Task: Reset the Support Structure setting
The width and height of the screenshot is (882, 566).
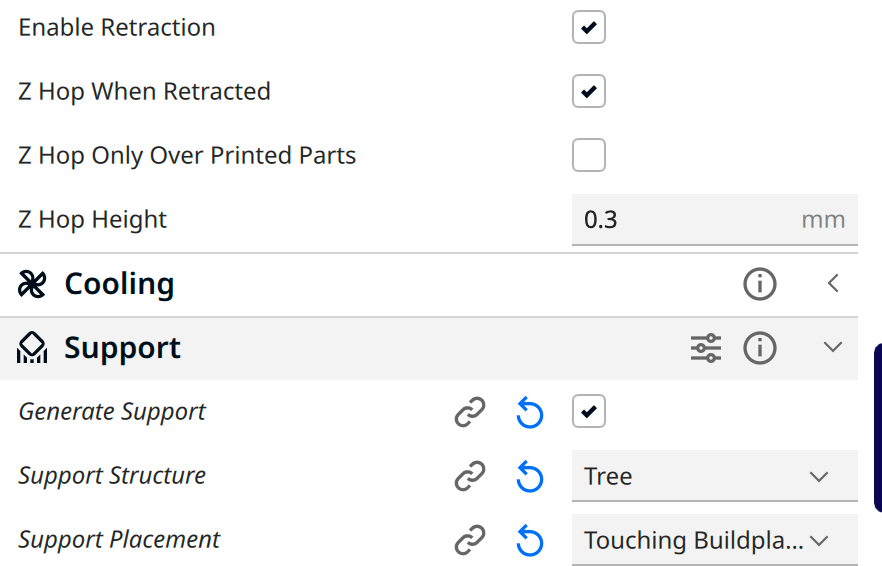Action: click(529, 477)
